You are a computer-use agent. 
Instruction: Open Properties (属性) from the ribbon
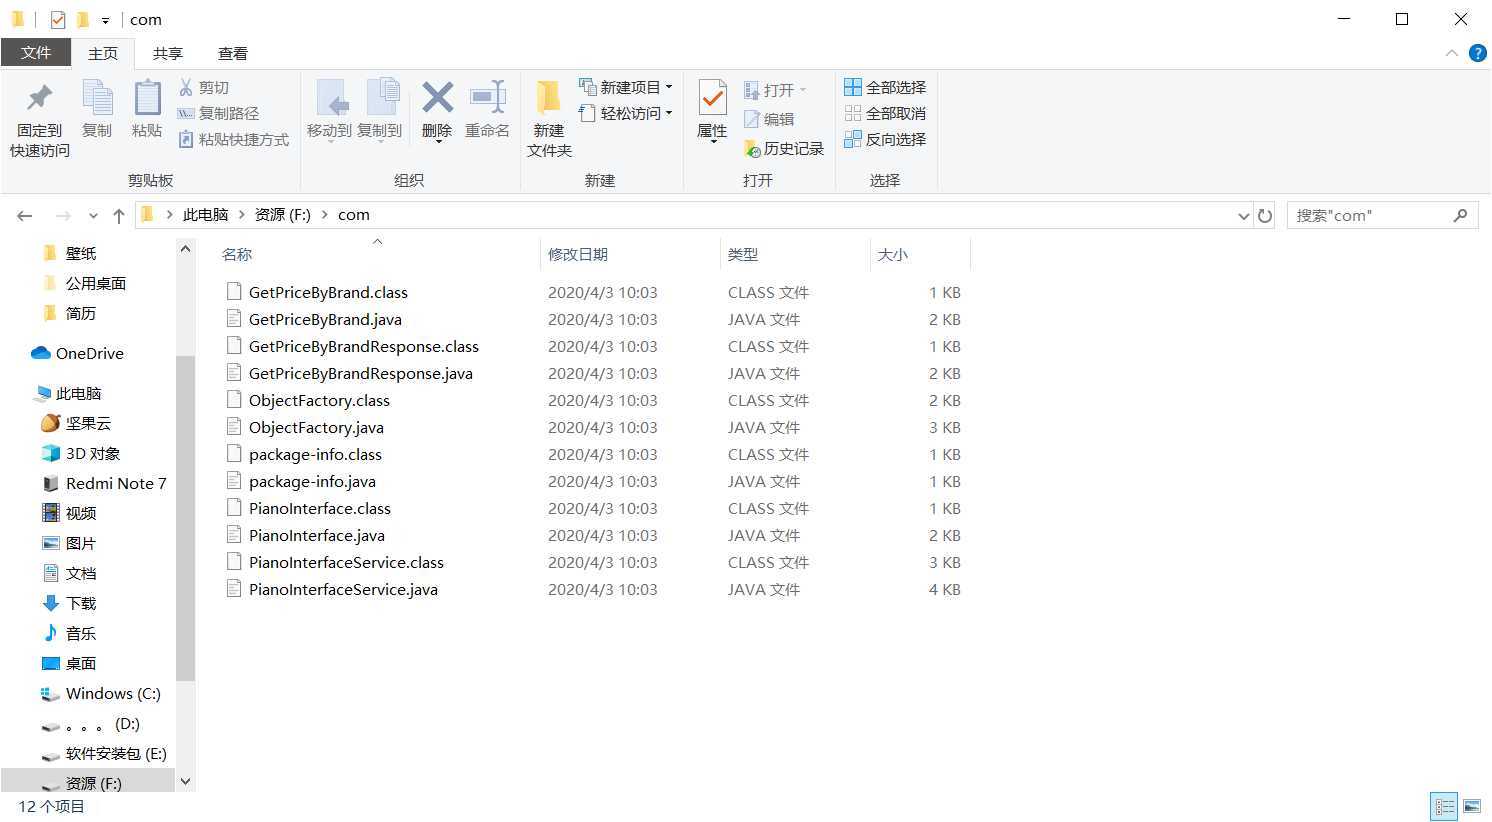[x=712, y=100]
